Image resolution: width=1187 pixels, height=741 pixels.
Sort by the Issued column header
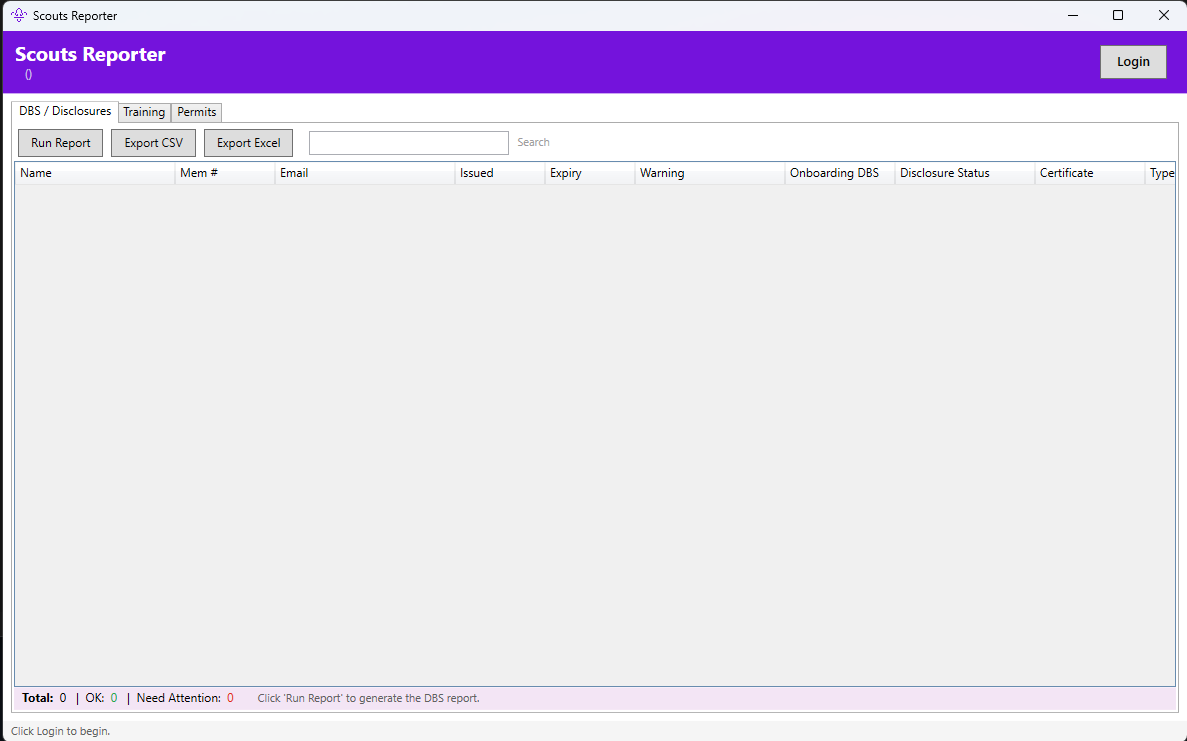(x=500, y=173)
